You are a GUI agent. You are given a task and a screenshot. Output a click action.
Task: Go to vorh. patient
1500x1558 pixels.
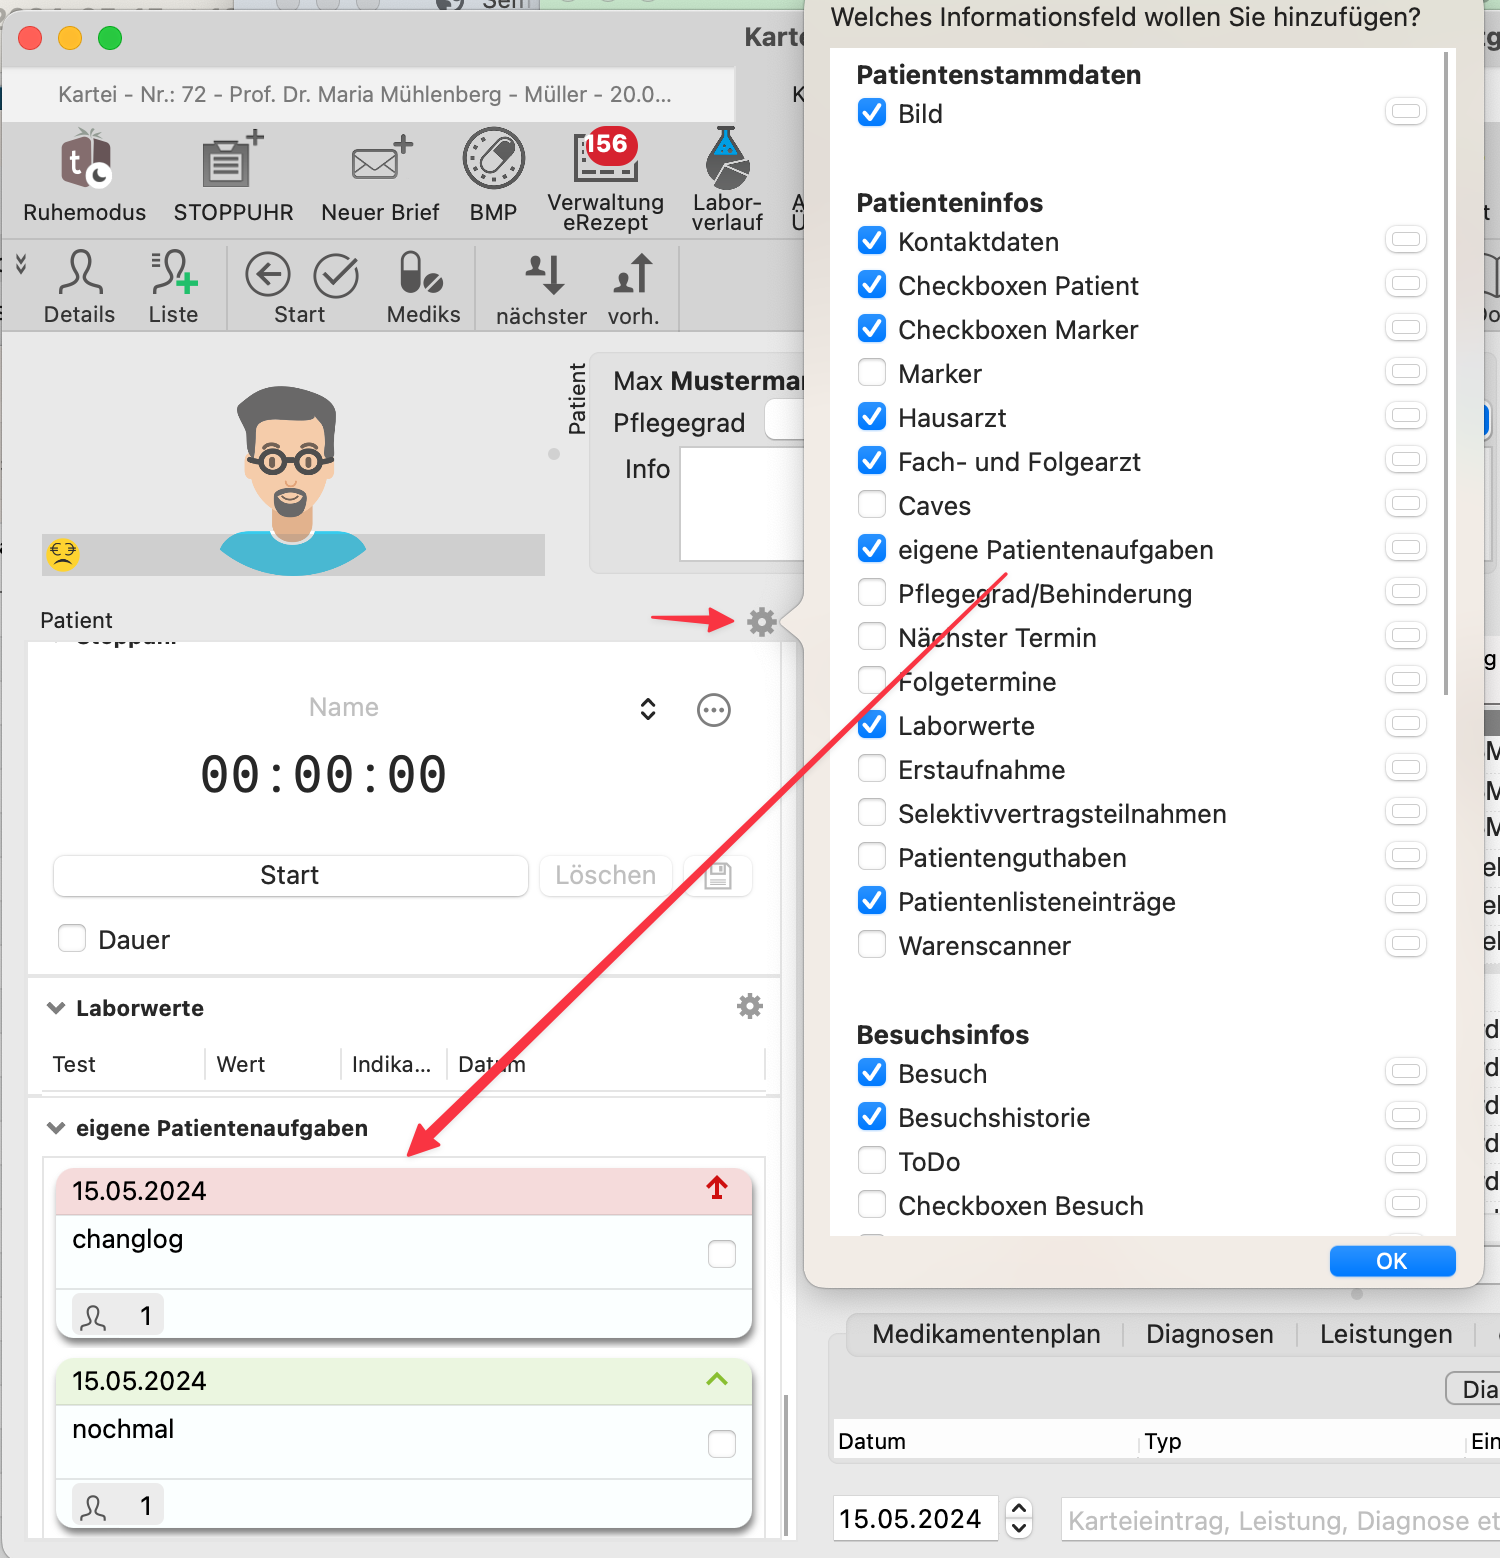point(633,289)
